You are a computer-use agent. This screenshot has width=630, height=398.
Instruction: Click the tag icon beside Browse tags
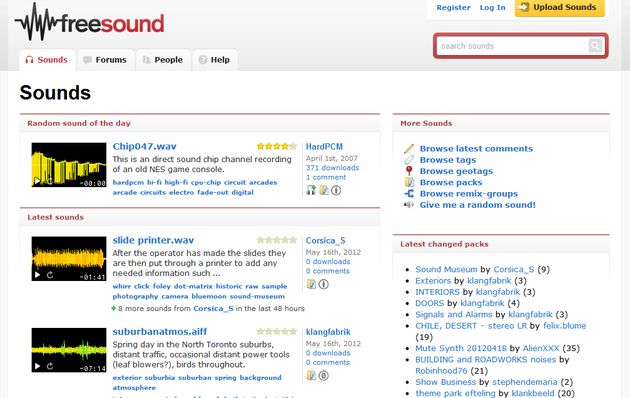tap(409, 160)
